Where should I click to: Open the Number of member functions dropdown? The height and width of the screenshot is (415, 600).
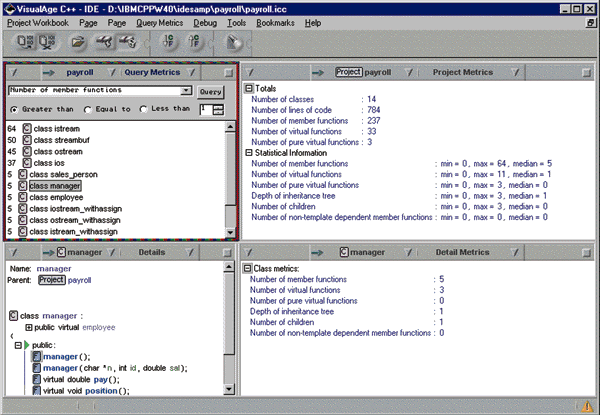[188, 91]
